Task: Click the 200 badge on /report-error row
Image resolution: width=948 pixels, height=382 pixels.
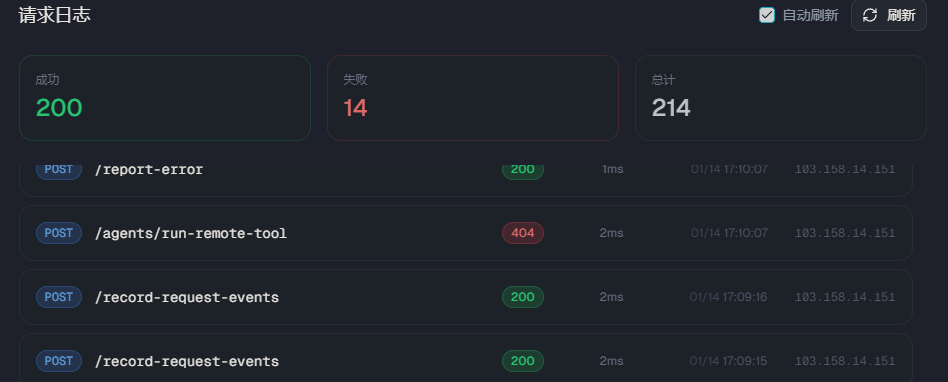Action: (x=522, y=171)
